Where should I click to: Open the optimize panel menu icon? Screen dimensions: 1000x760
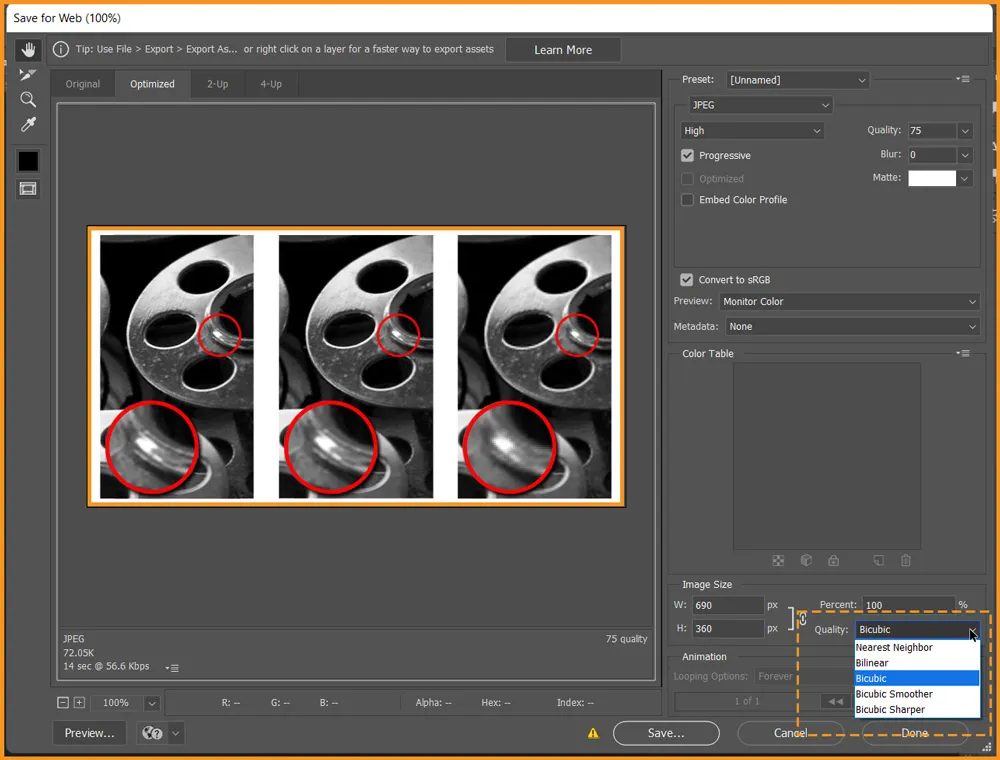pyautogui.click(x=962, y=79)
